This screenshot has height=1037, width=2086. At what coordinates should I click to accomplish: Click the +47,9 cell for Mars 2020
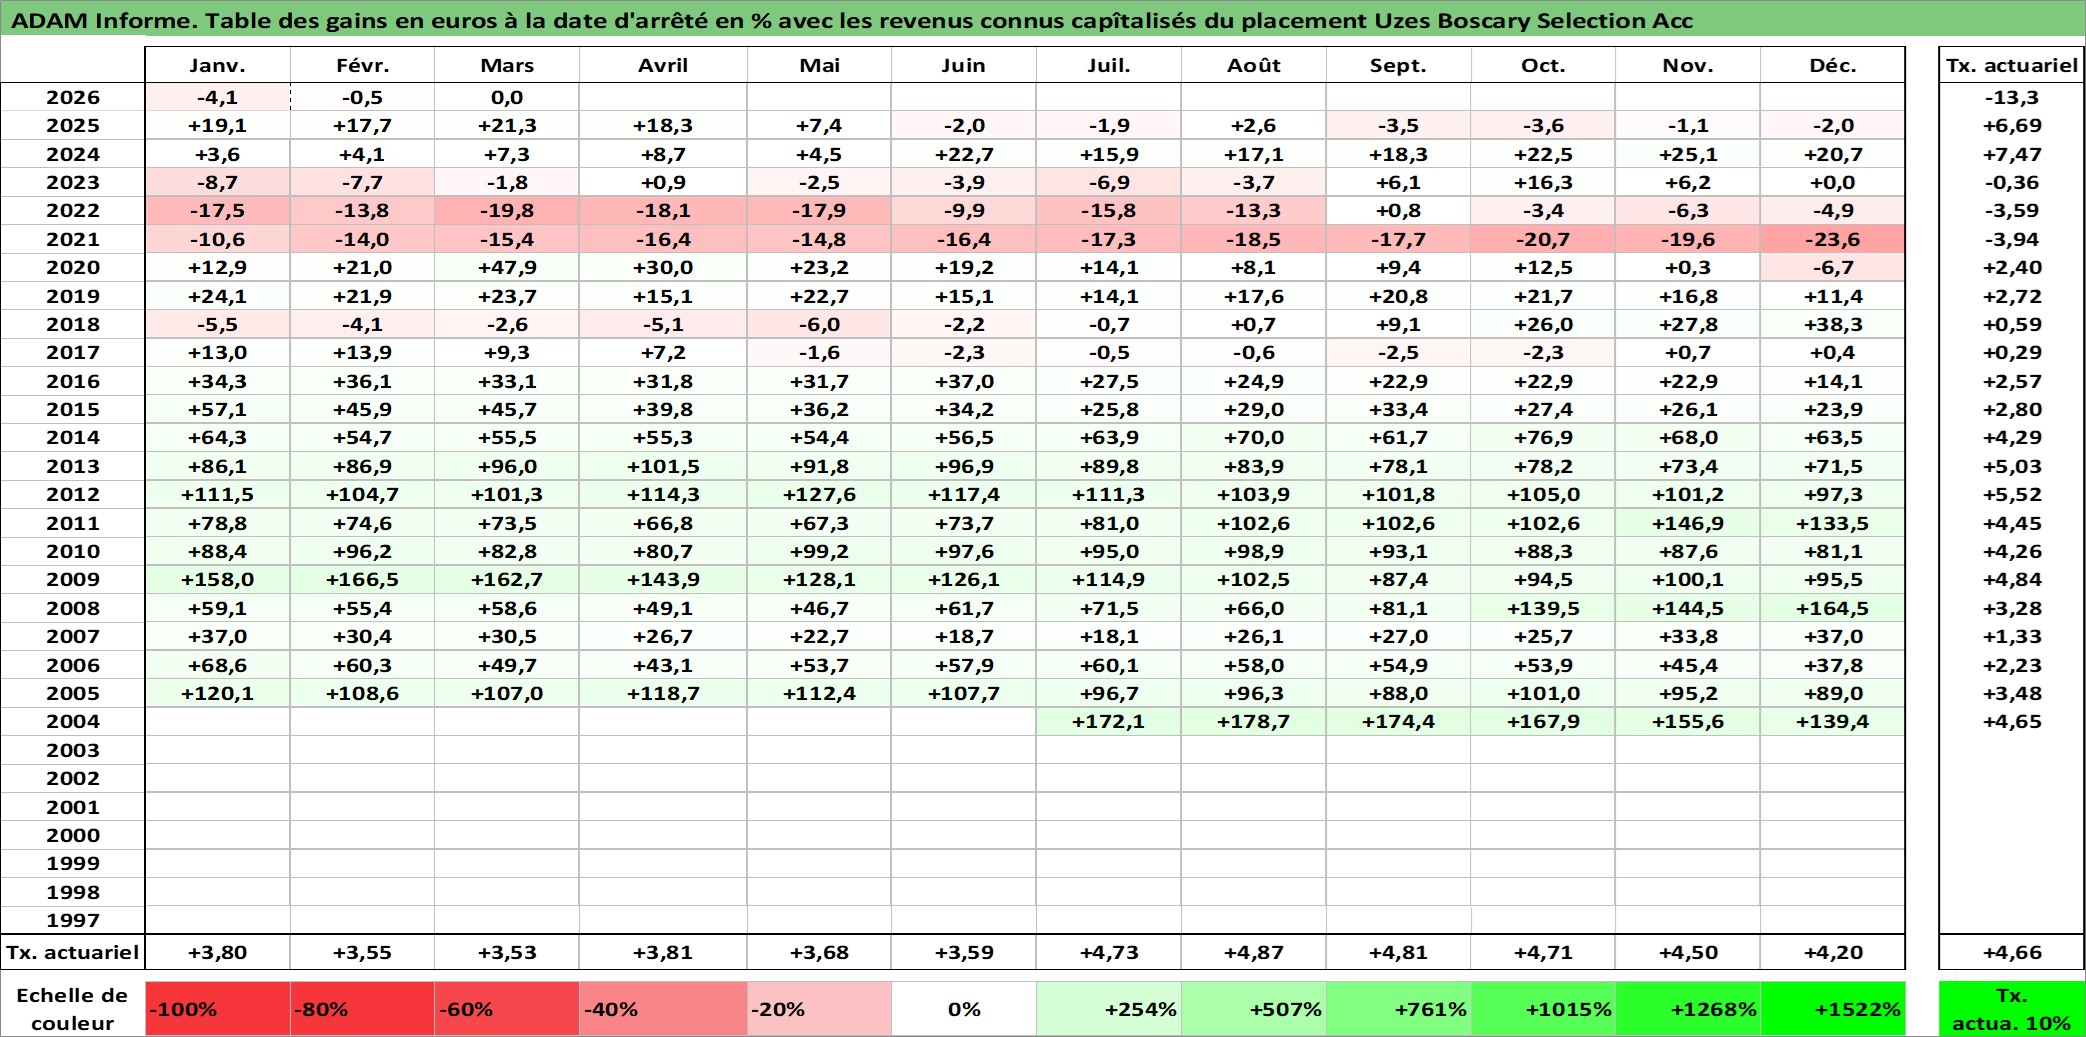(507, 267)
